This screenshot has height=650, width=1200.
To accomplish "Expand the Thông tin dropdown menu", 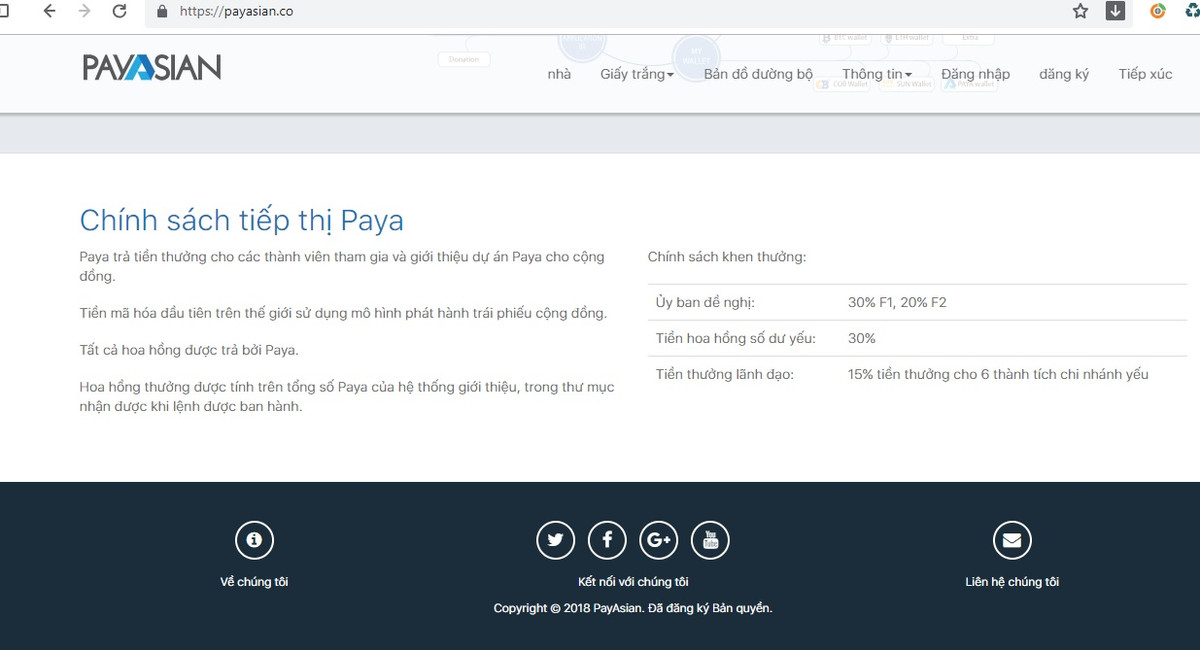I will (877, 74).
